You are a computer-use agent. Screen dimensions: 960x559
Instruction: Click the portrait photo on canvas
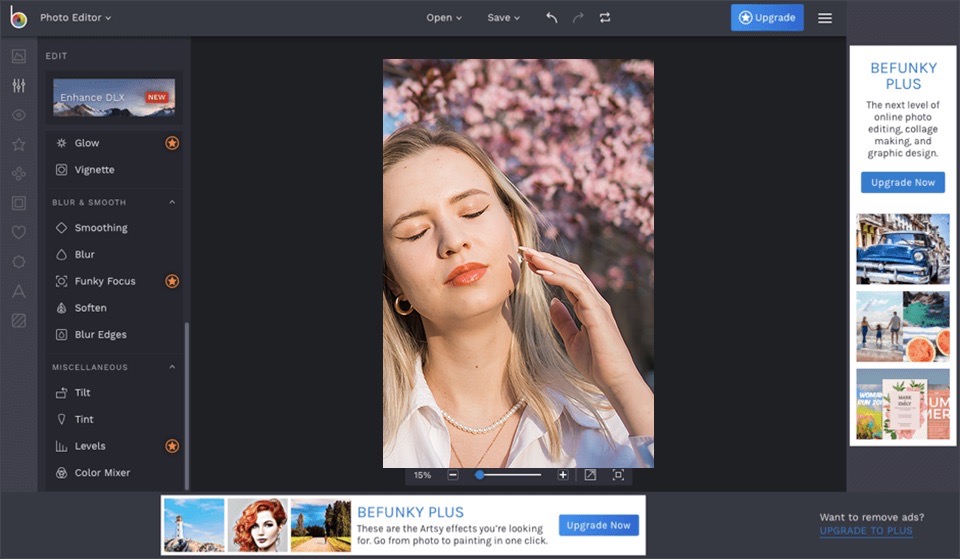(x=518, y=263)
